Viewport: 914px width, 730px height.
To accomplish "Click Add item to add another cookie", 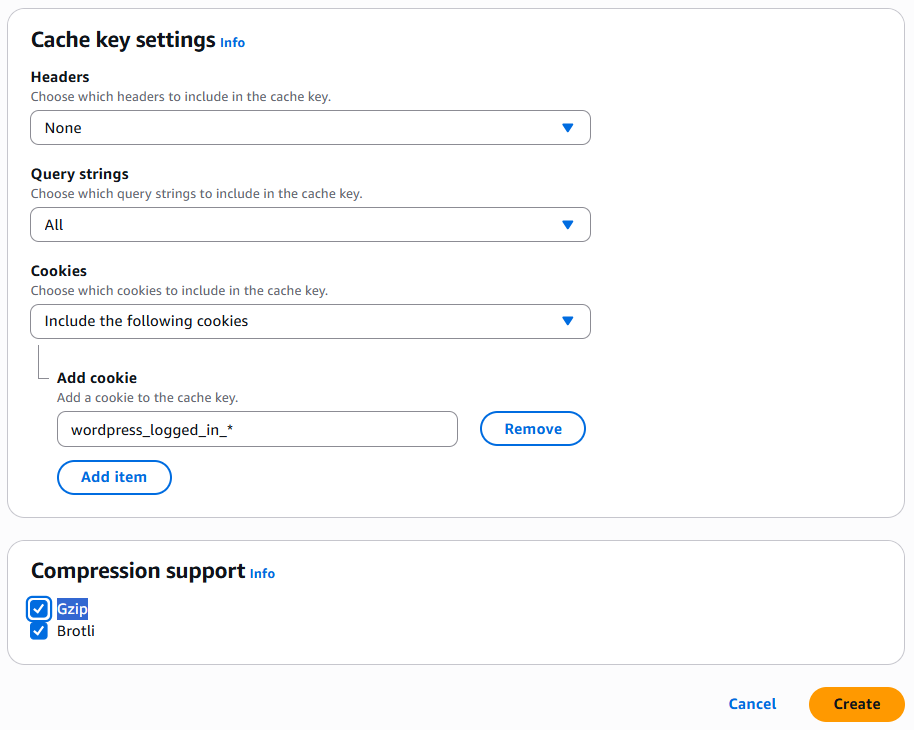I will (x=114, y=477).
